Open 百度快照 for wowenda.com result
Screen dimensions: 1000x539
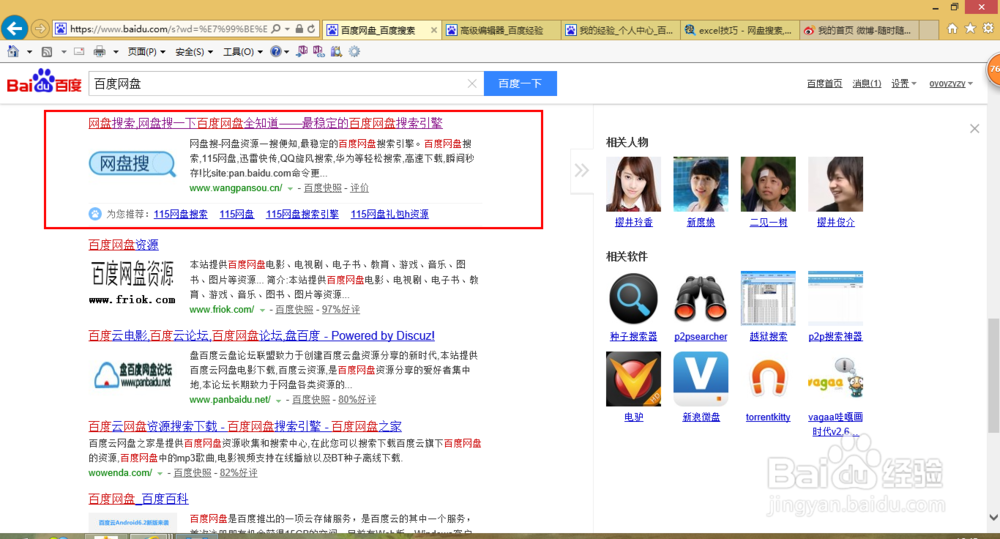(x=192, y=473)
